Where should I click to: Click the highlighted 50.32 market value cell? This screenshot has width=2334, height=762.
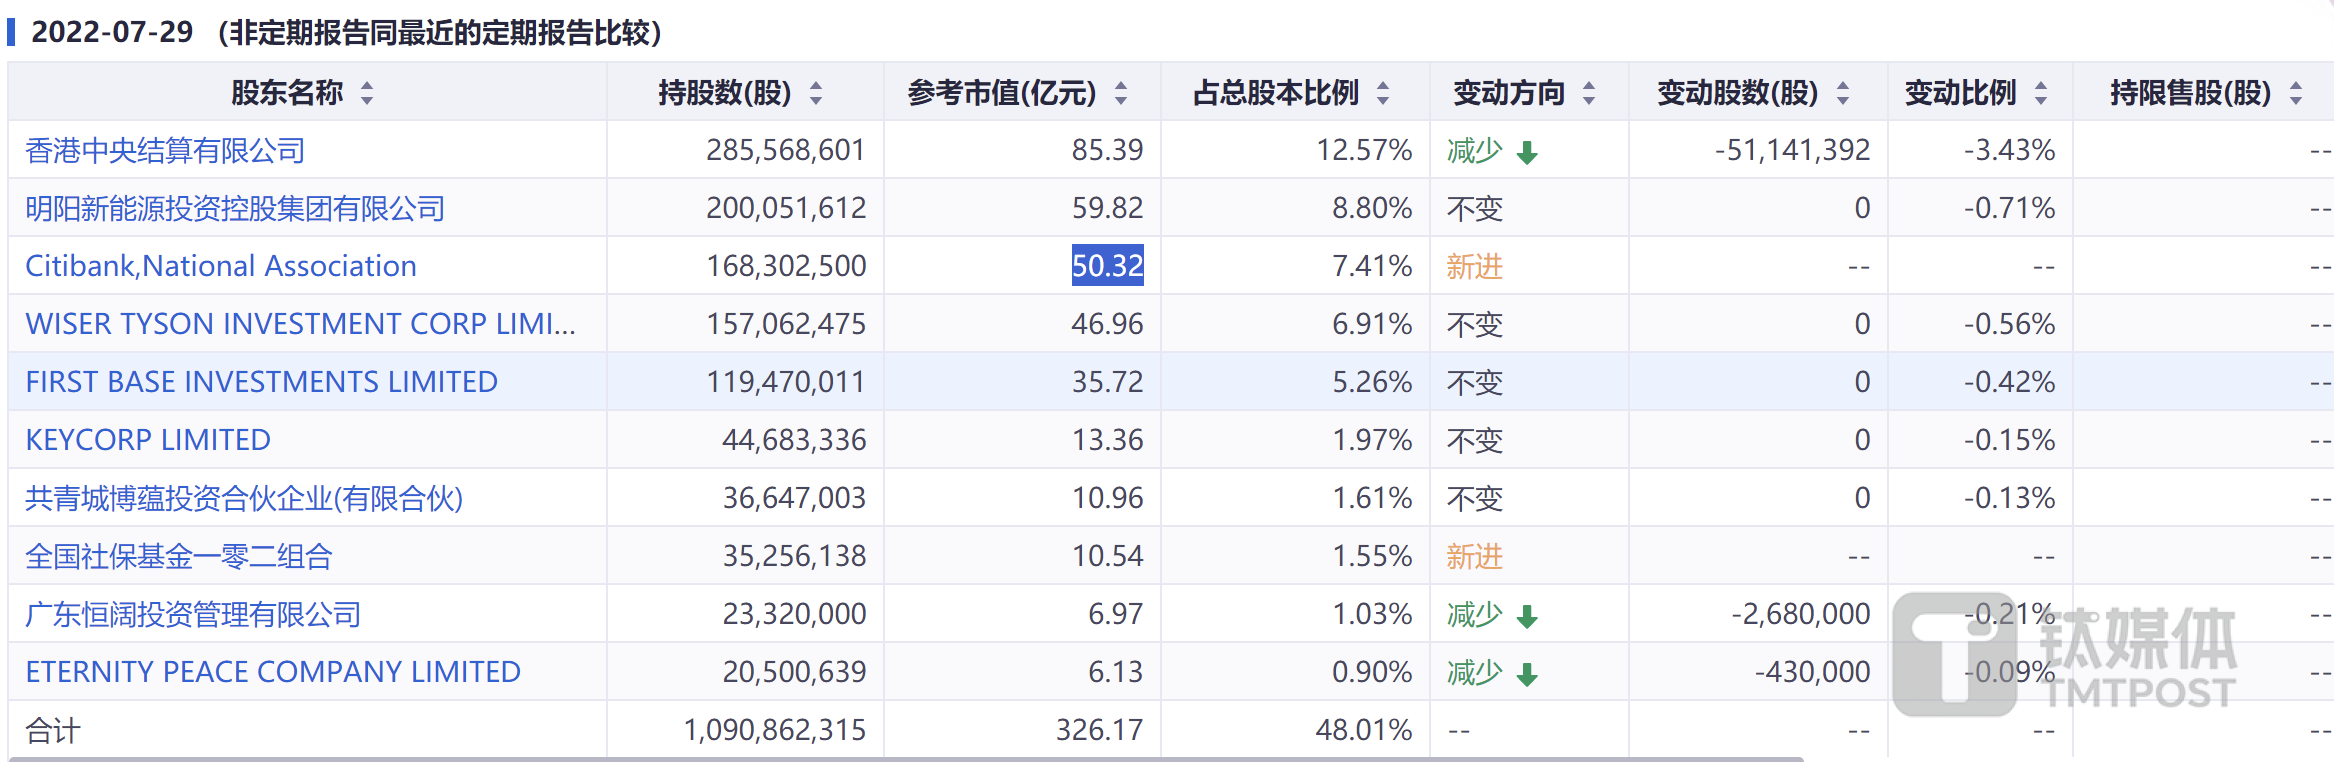tap(1107, 266)
